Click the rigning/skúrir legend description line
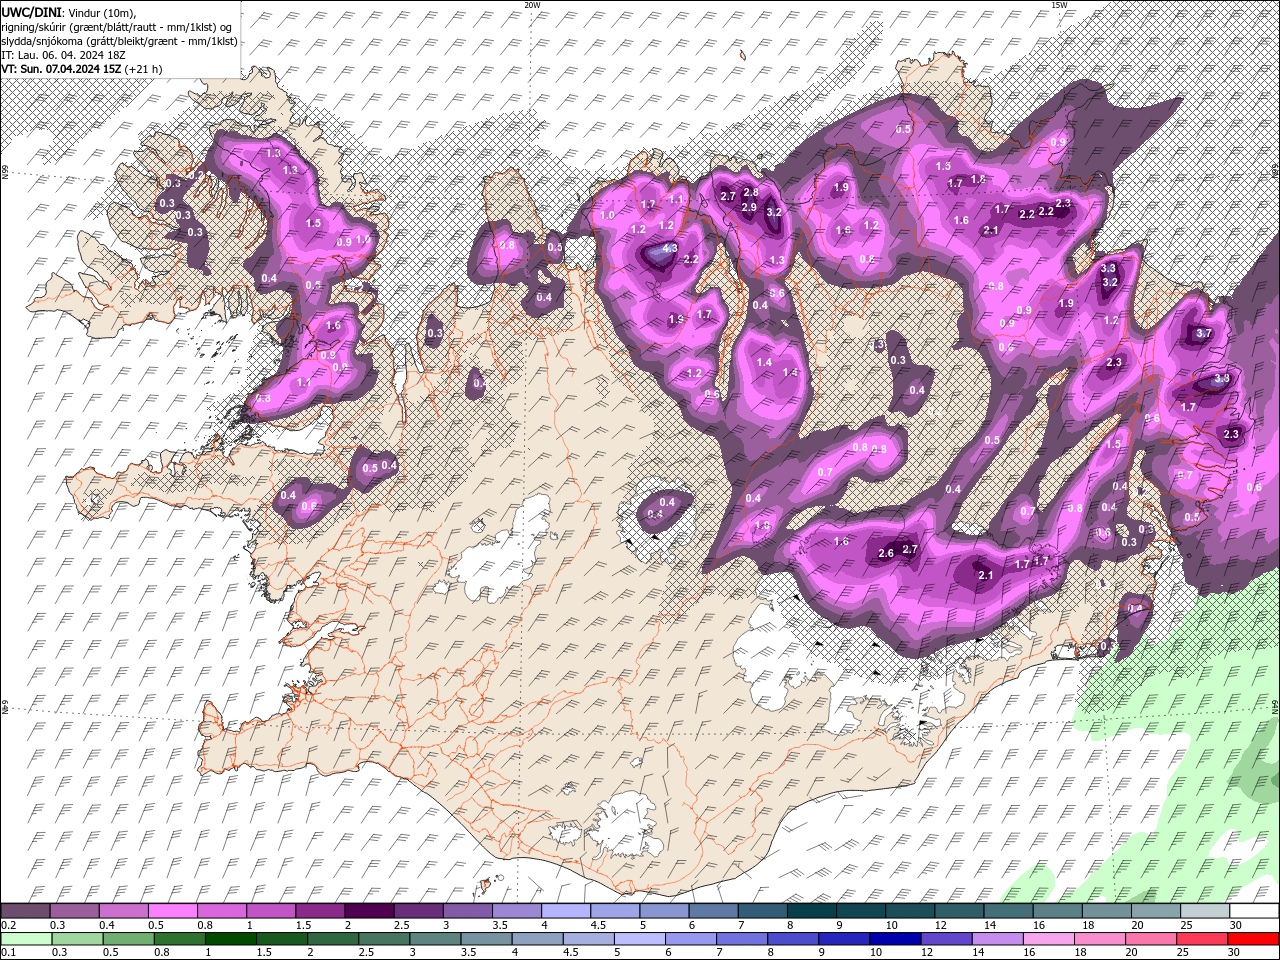 point(117,26)
